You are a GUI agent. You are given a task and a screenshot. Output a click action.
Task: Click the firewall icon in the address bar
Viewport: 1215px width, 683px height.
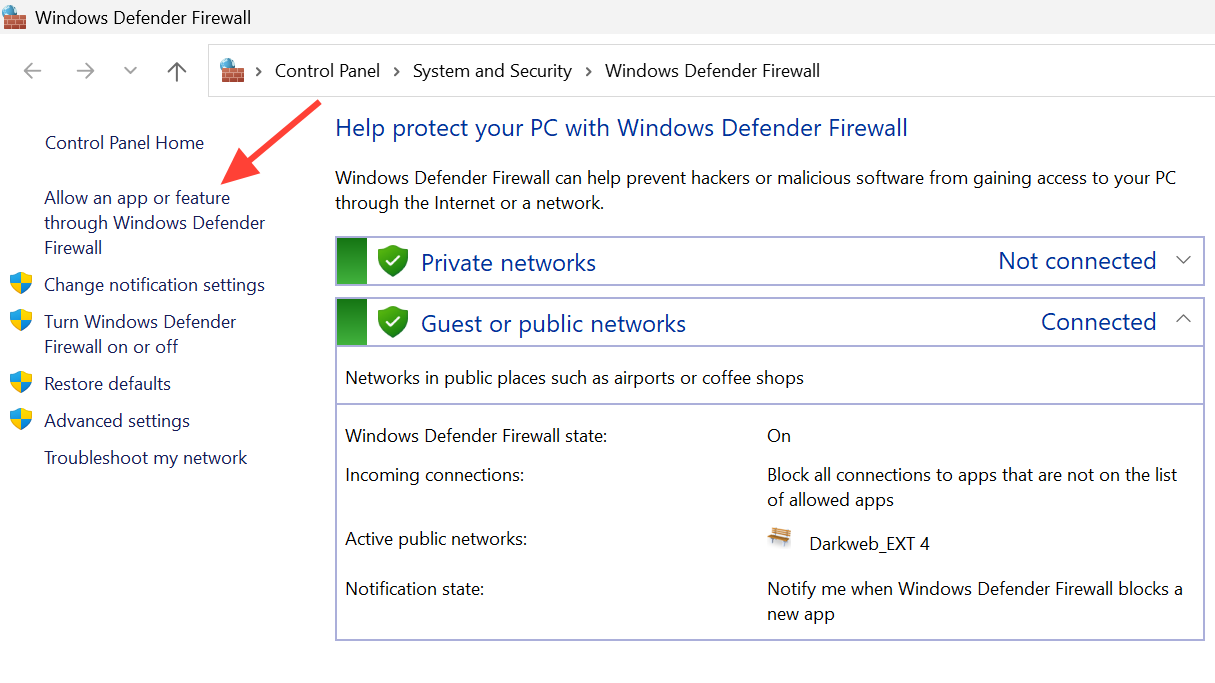click(x=233, y=70)
